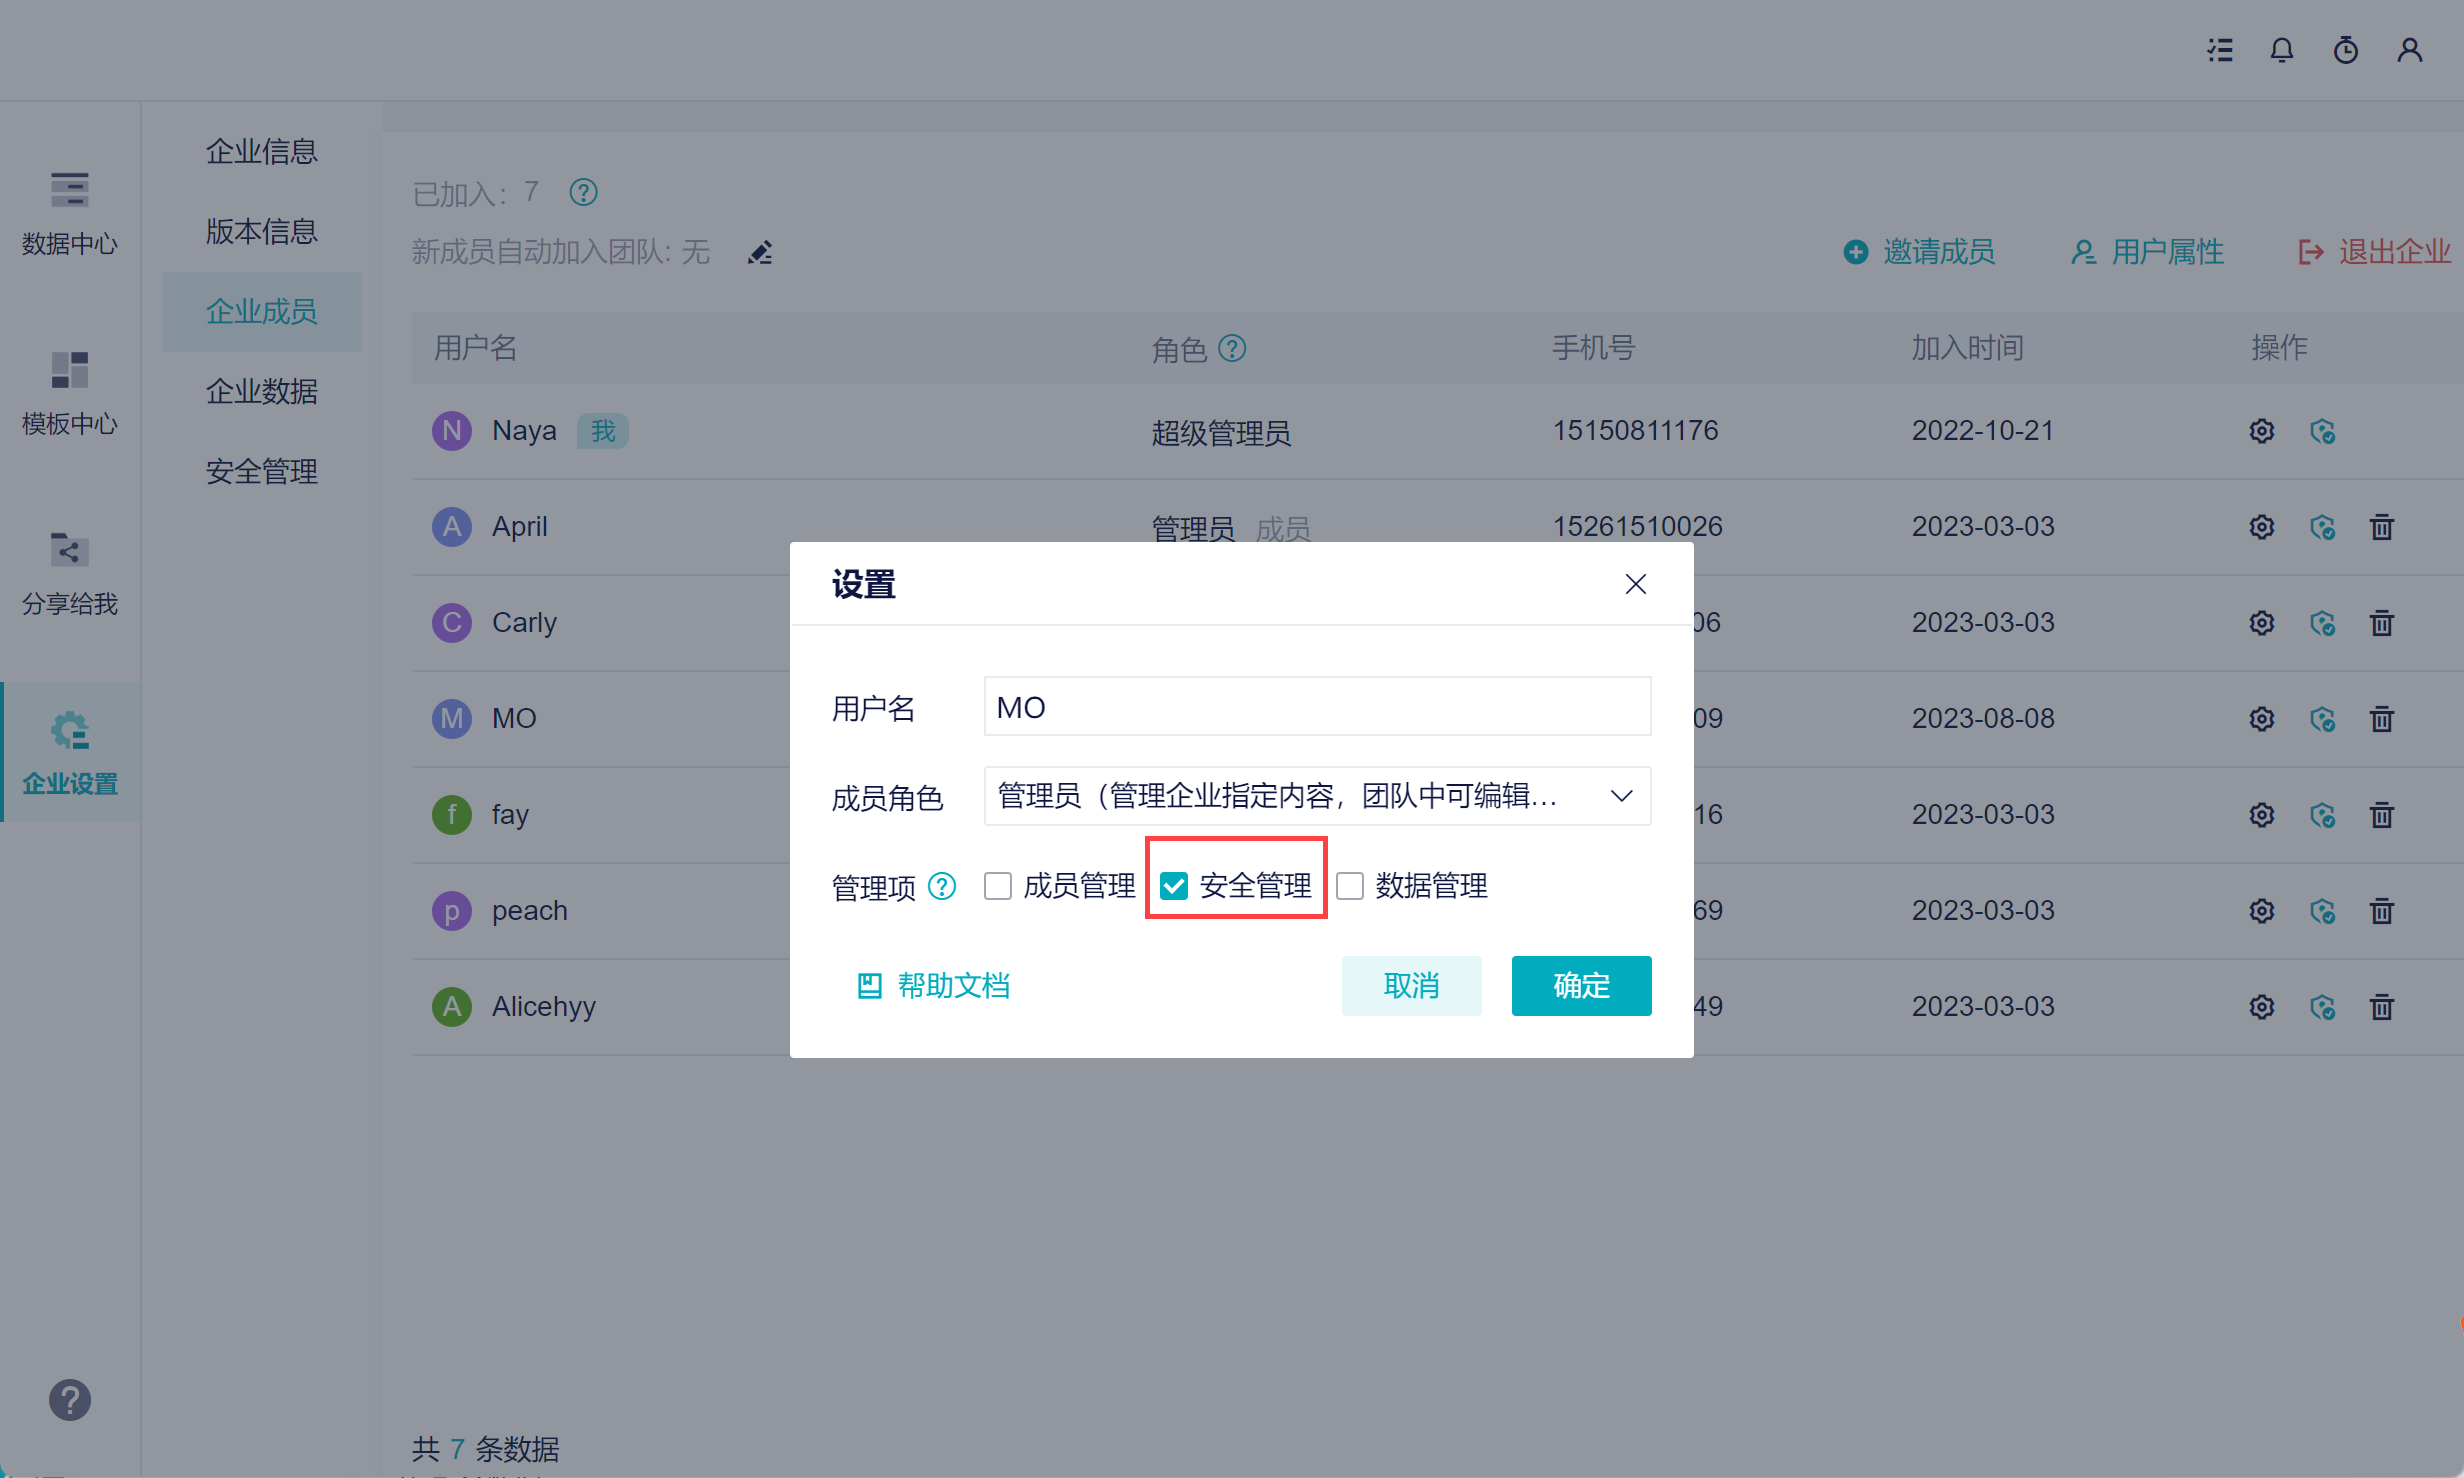Open the user profile icon
The height and width of the screenshot is (1478, 2464).
[x=2409, y=50]
